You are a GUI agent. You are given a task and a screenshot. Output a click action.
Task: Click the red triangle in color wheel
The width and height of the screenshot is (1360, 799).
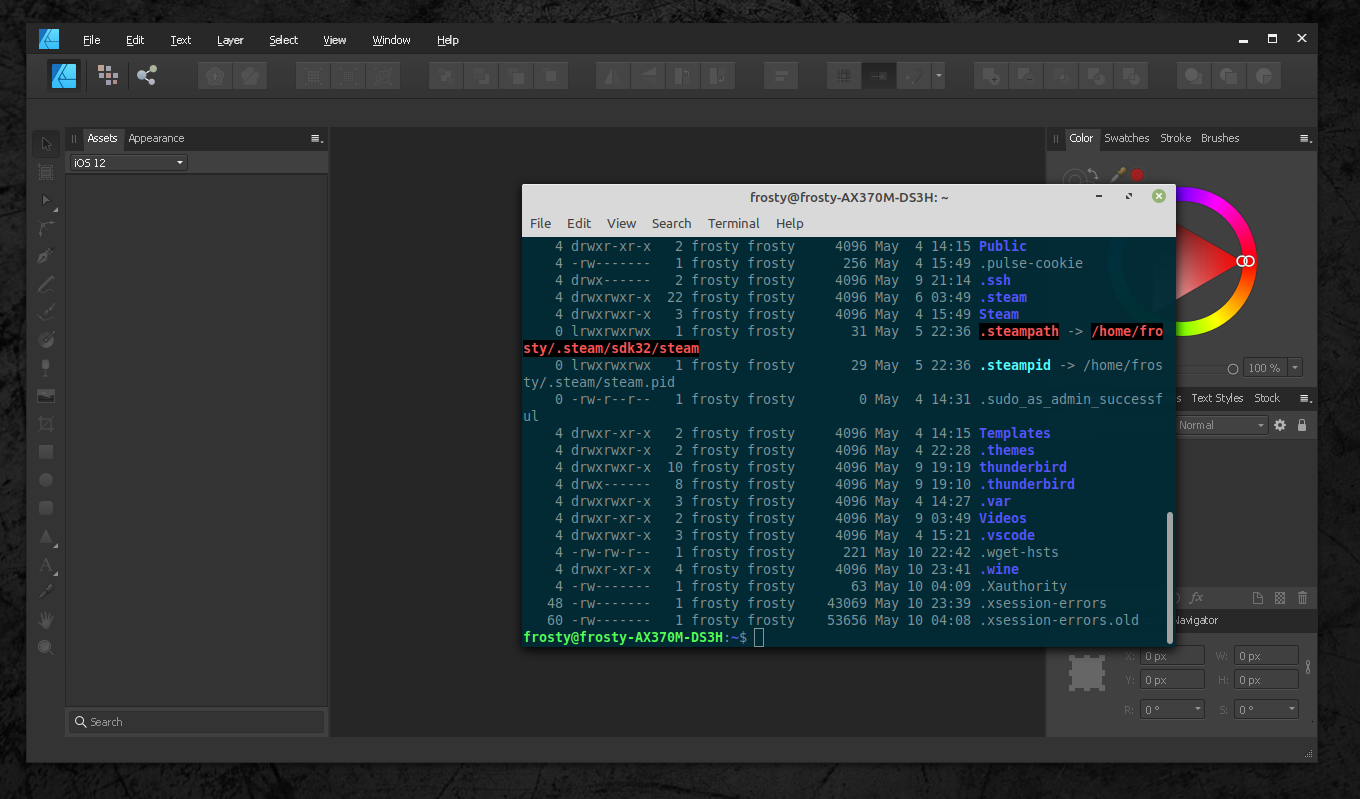1205,262
